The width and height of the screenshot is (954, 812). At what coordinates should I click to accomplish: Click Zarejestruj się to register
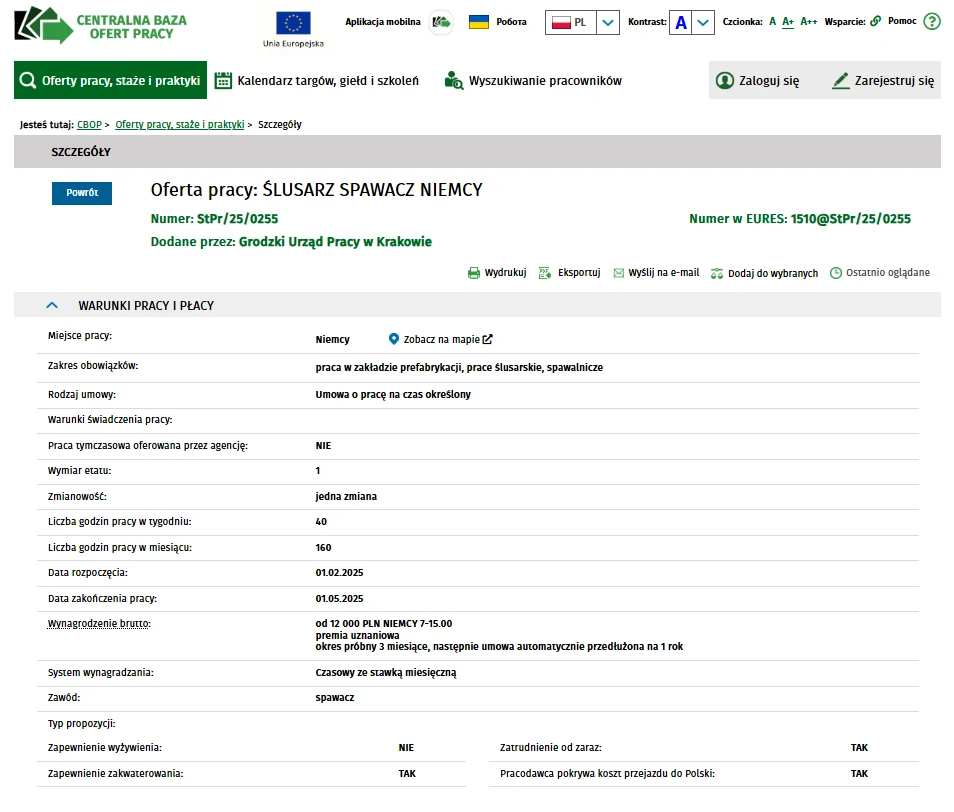883,81
